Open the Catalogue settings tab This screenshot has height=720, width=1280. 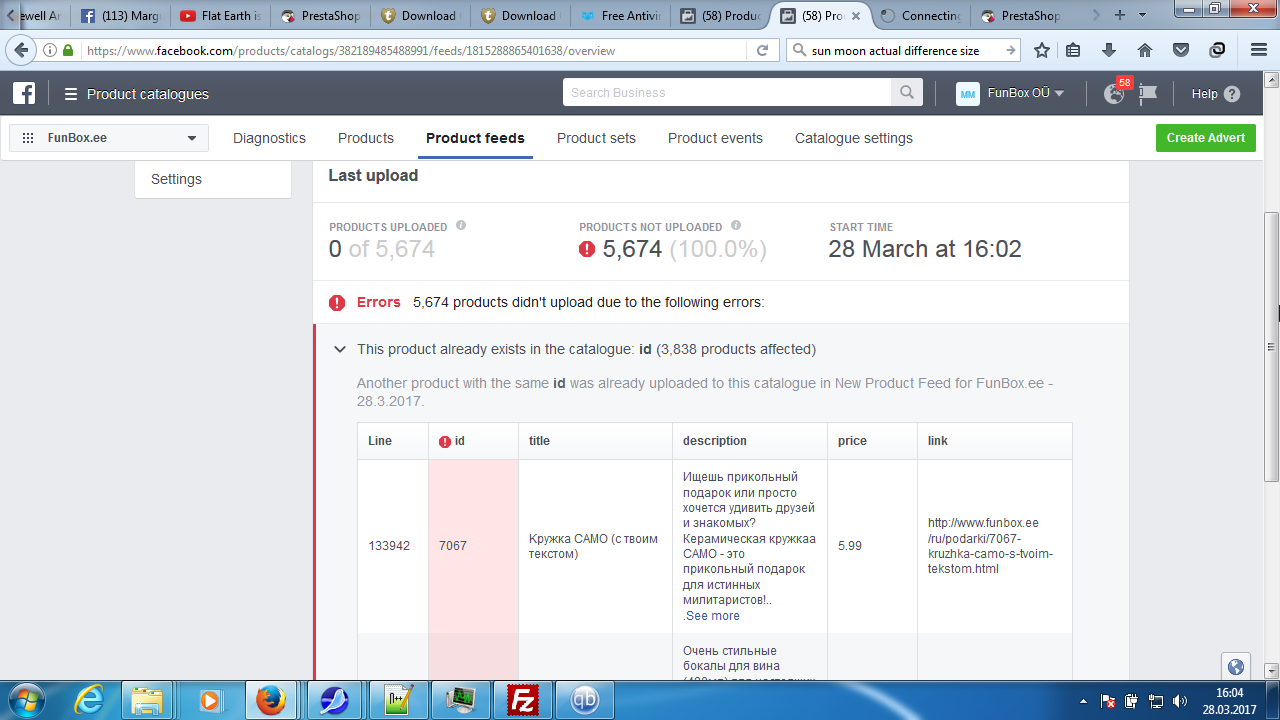tap(854, 138)
